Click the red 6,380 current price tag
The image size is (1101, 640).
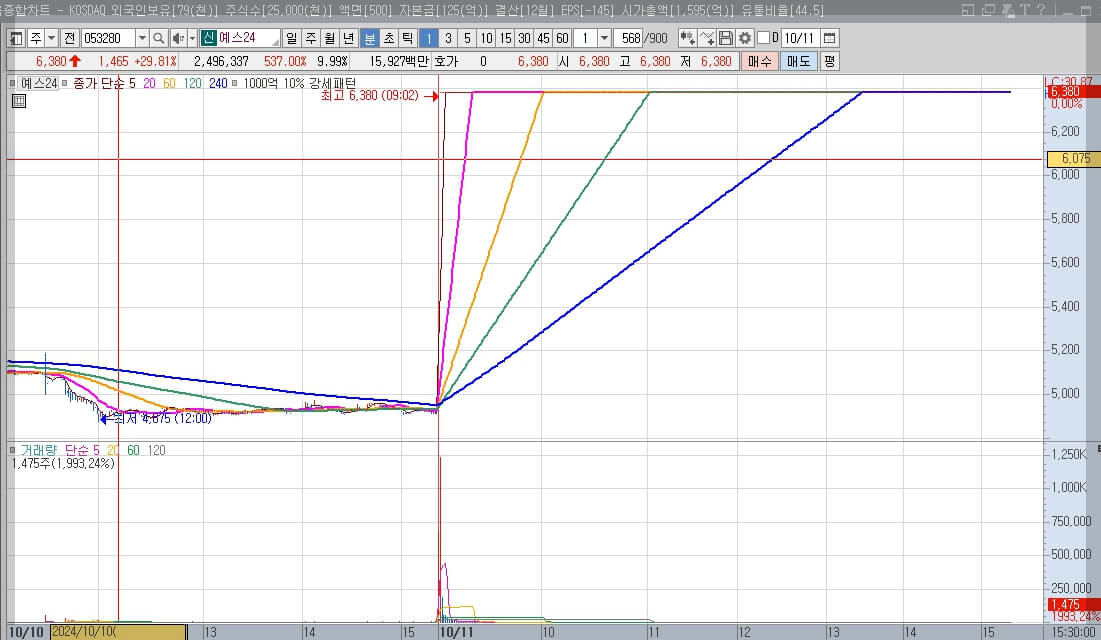pyautogui.click(x=1074, y=91)
